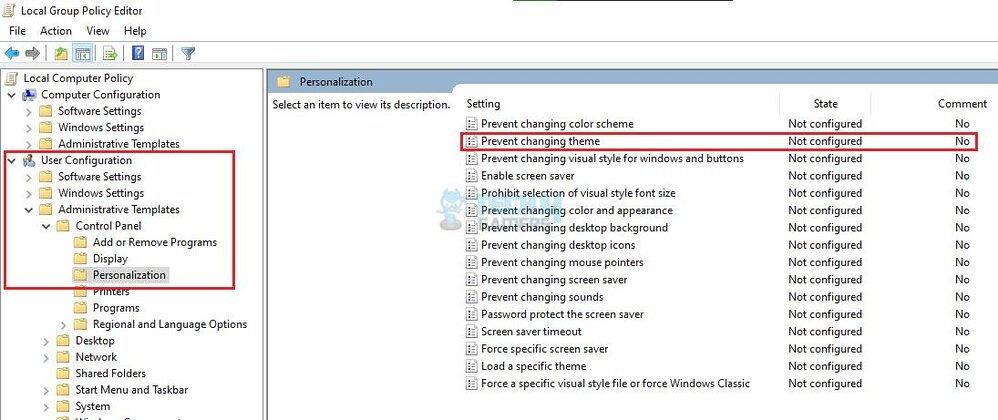998x420 pixels.
Task: Select the Display folder in the tree
Action: (x=110, y=259)
